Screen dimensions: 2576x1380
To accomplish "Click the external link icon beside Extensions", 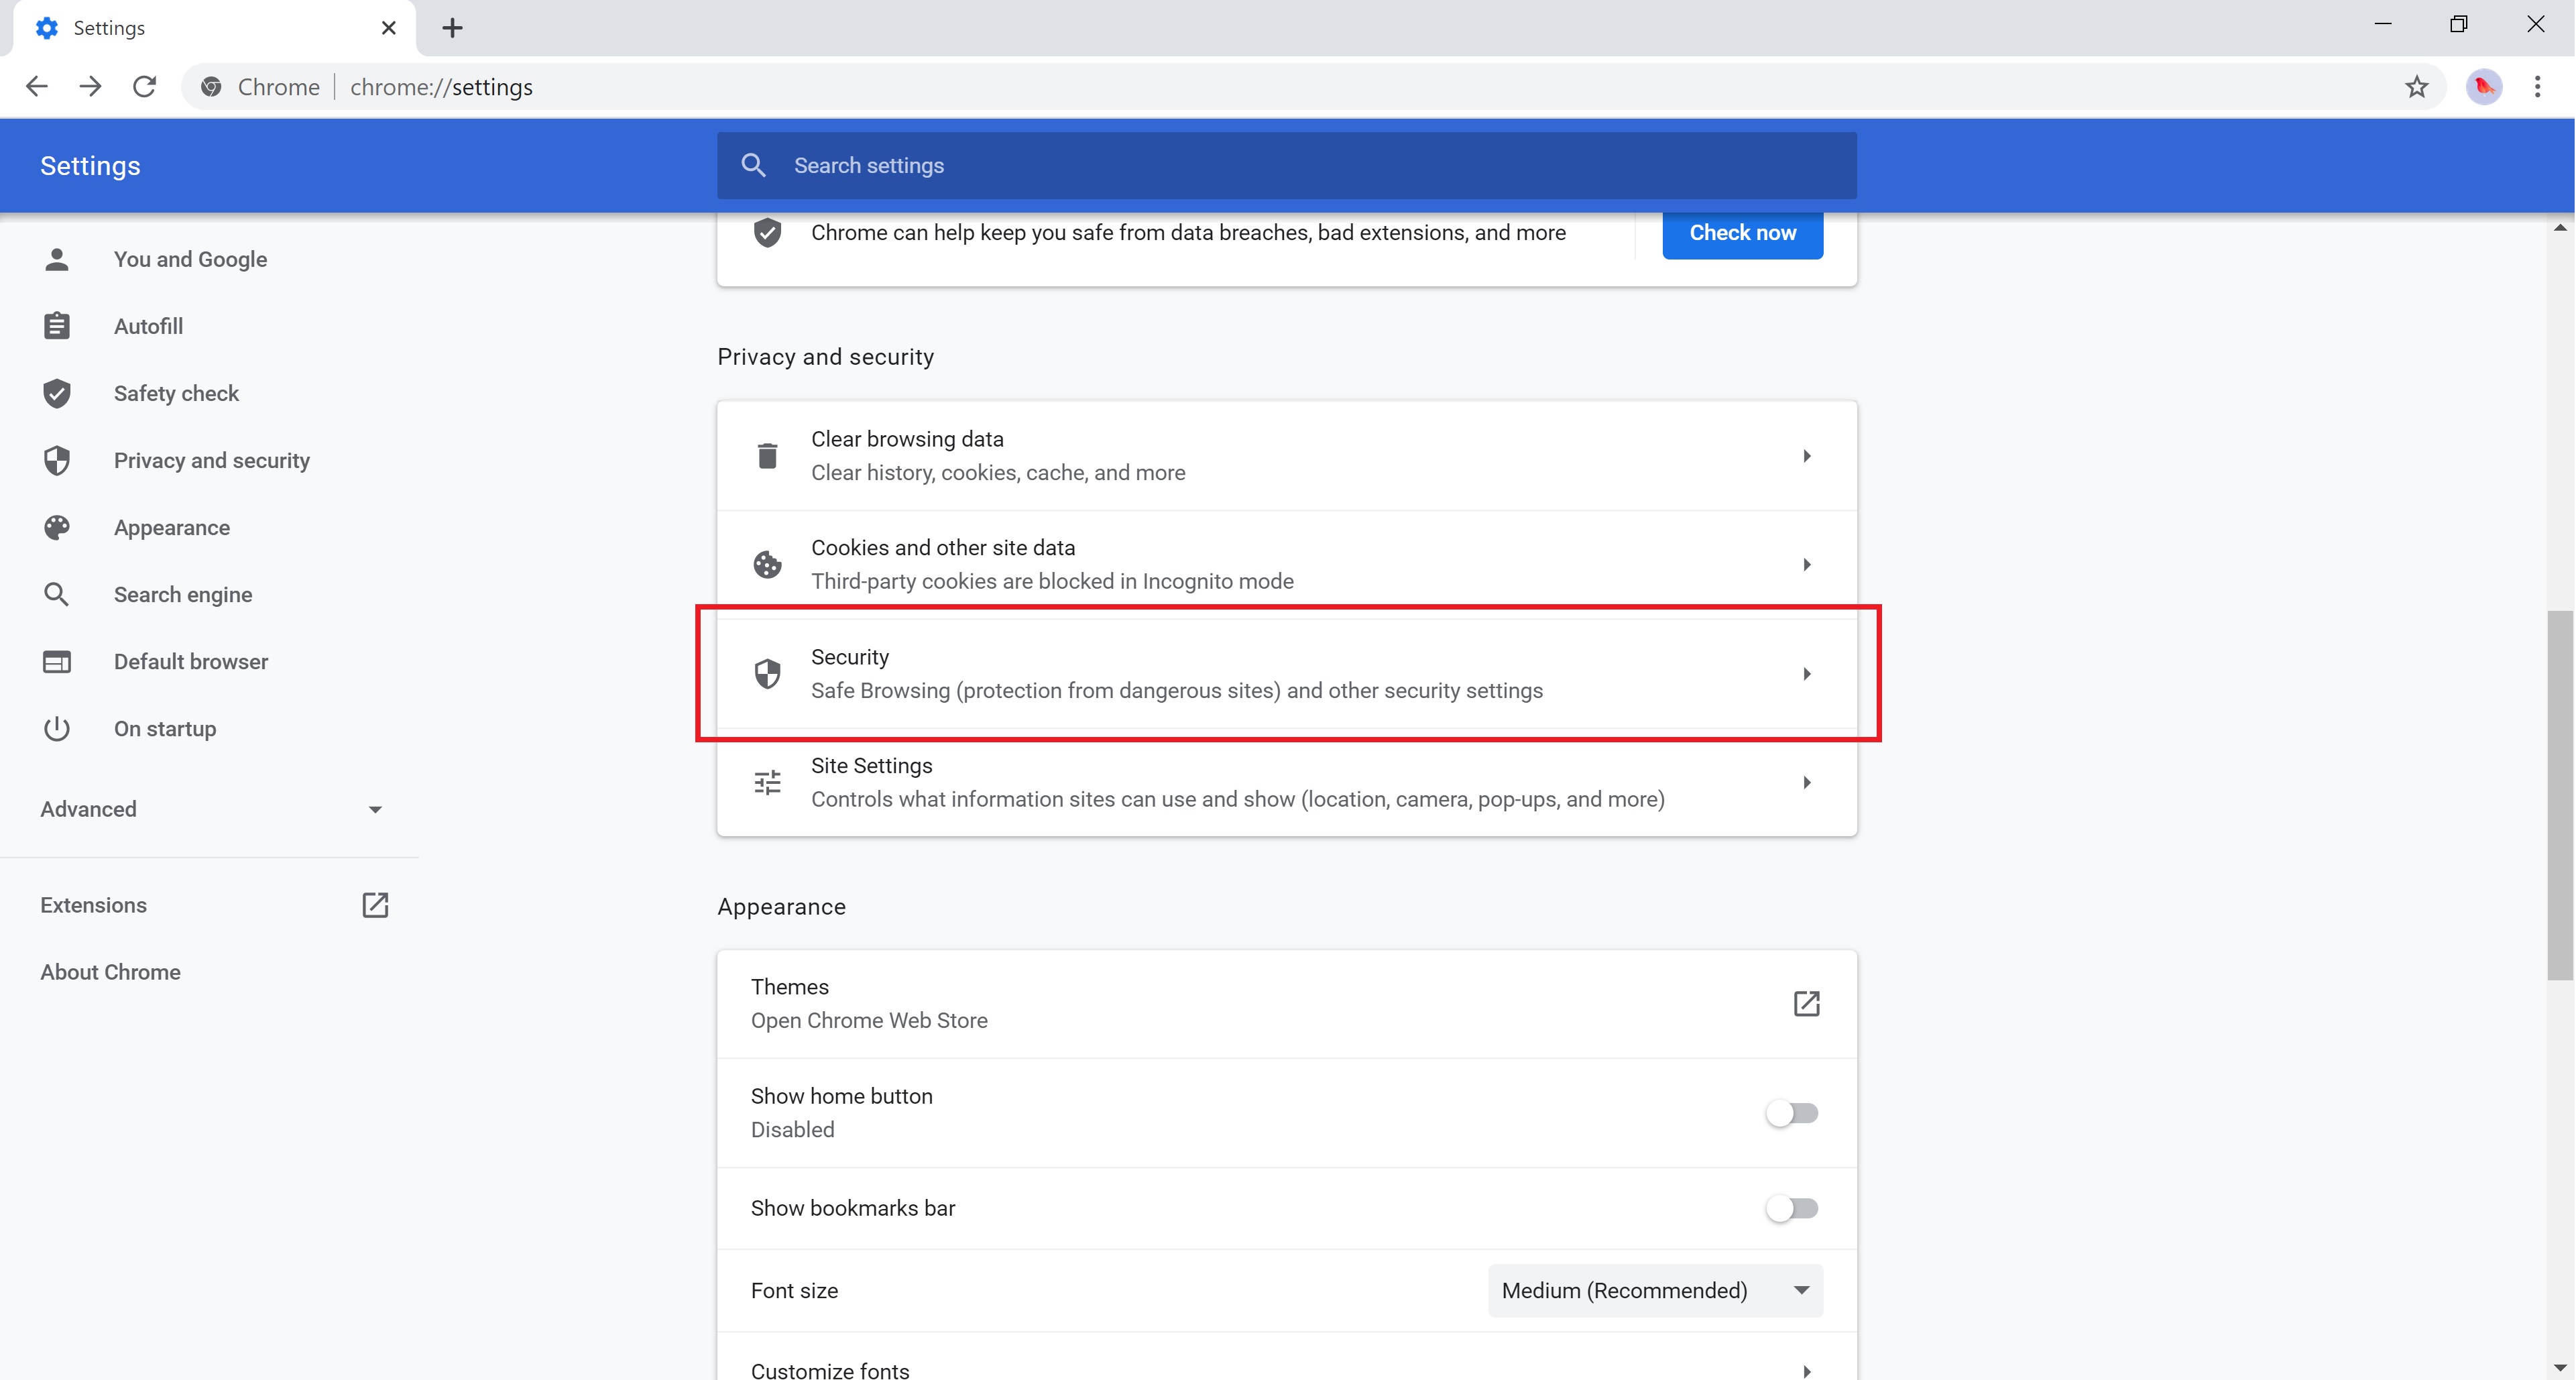I will 375,905.
